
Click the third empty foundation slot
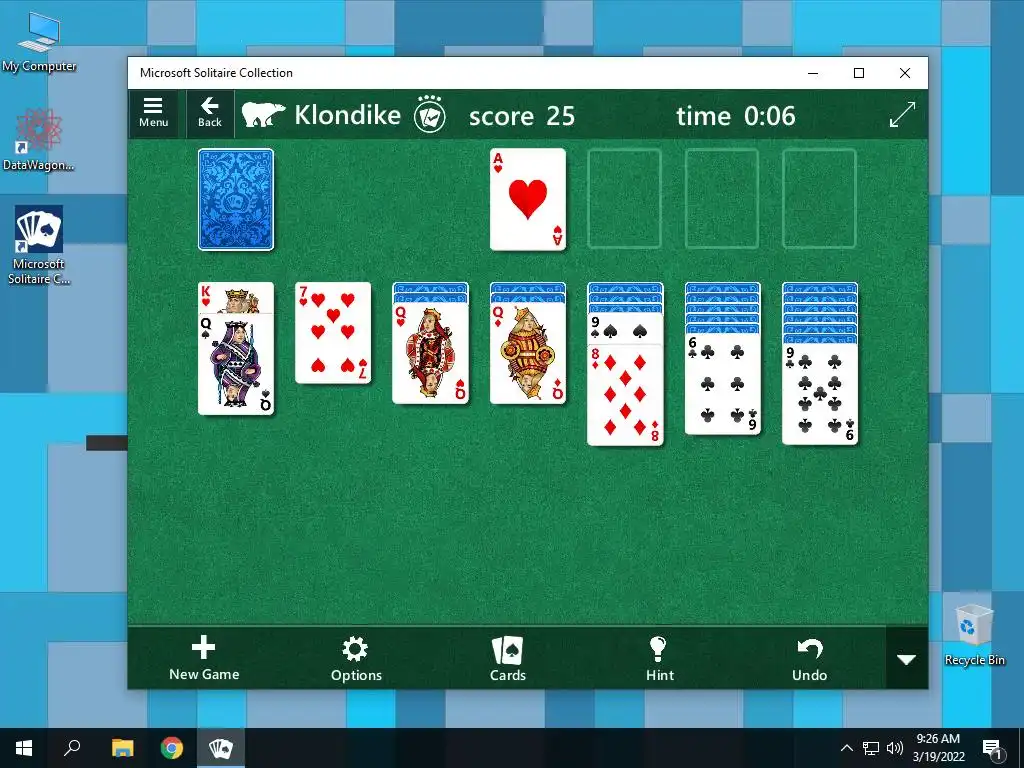(722, 199)
